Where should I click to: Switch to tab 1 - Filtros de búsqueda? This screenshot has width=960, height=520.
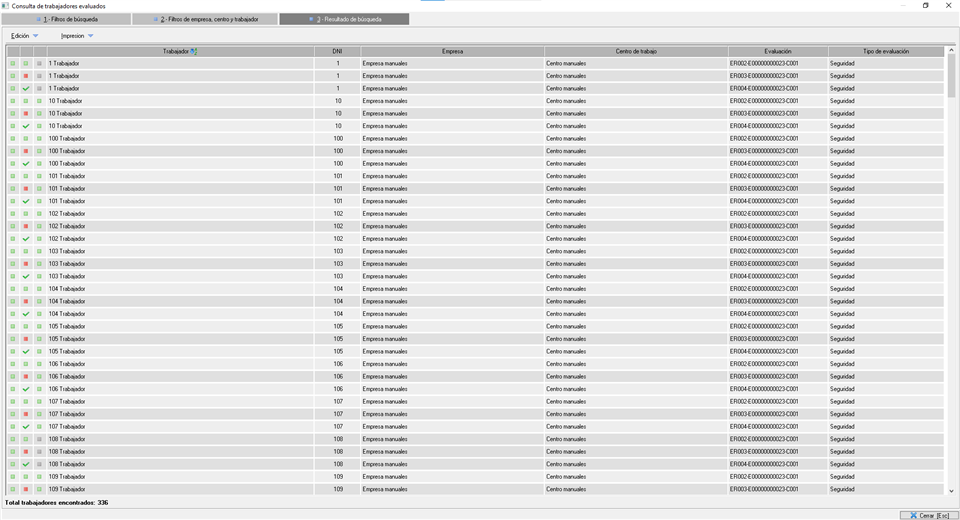point(66,19)
